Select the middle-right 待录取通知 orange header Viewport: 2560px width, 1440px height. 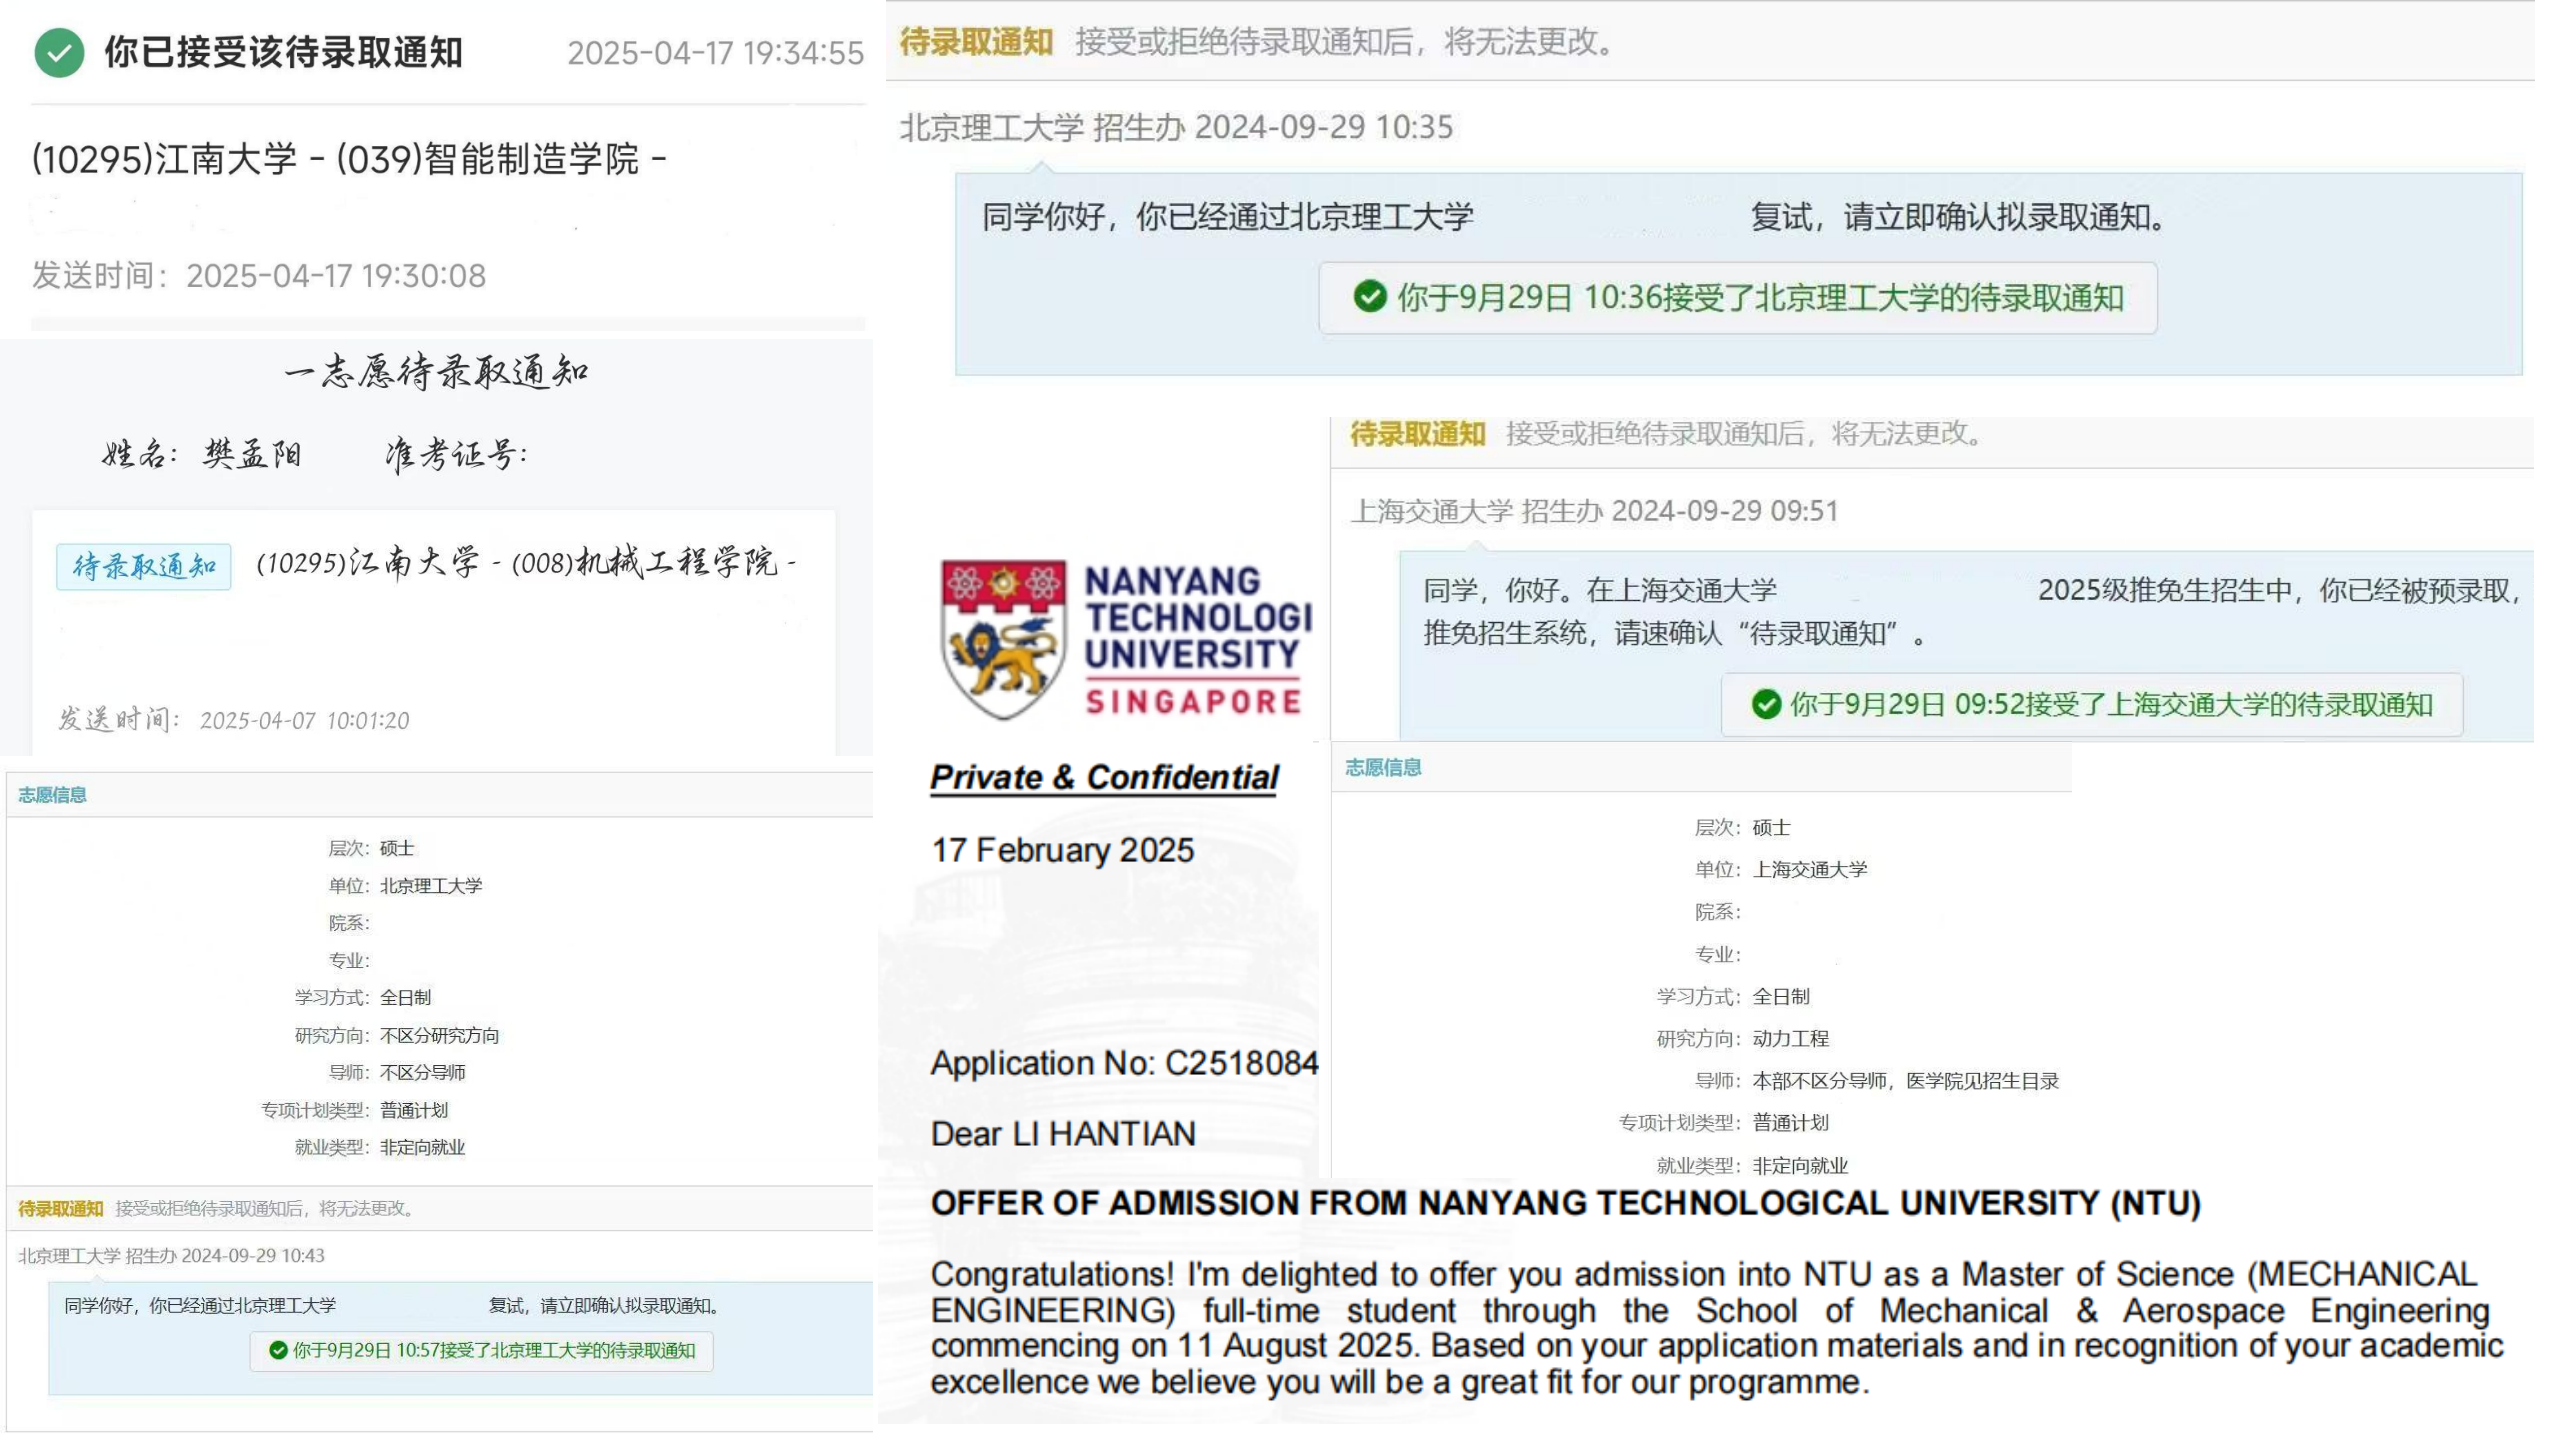(1417, 434)
